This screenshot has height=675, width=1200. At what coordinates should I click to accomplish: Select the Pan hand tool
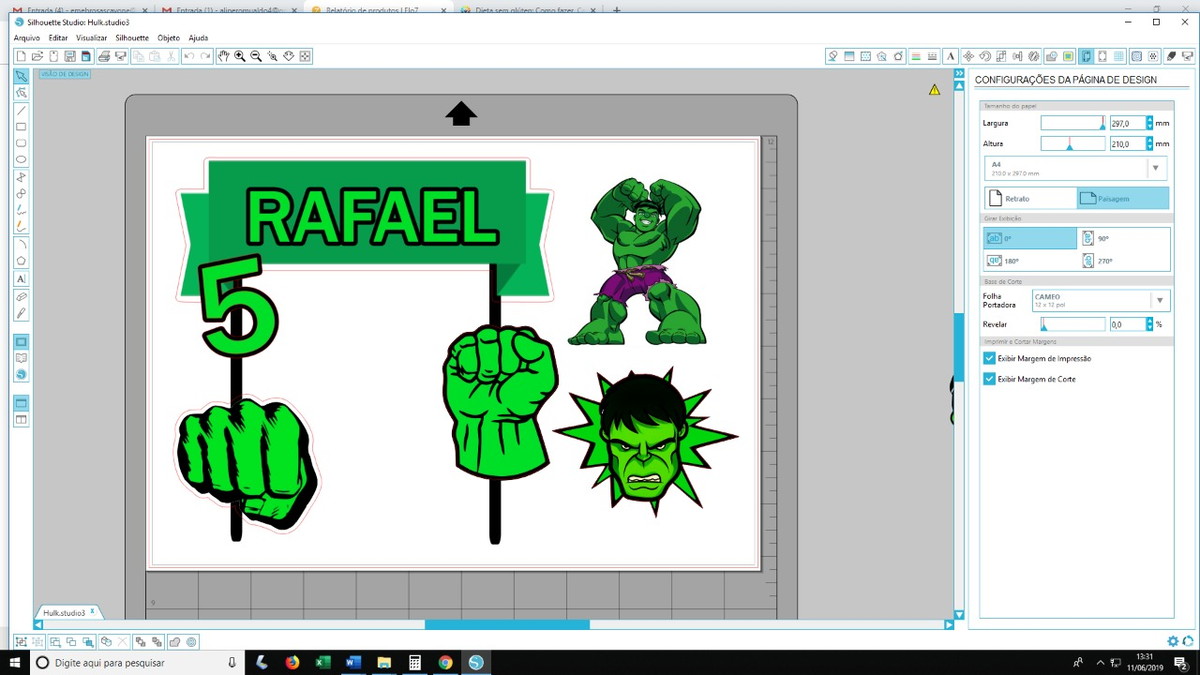point(223,56)
